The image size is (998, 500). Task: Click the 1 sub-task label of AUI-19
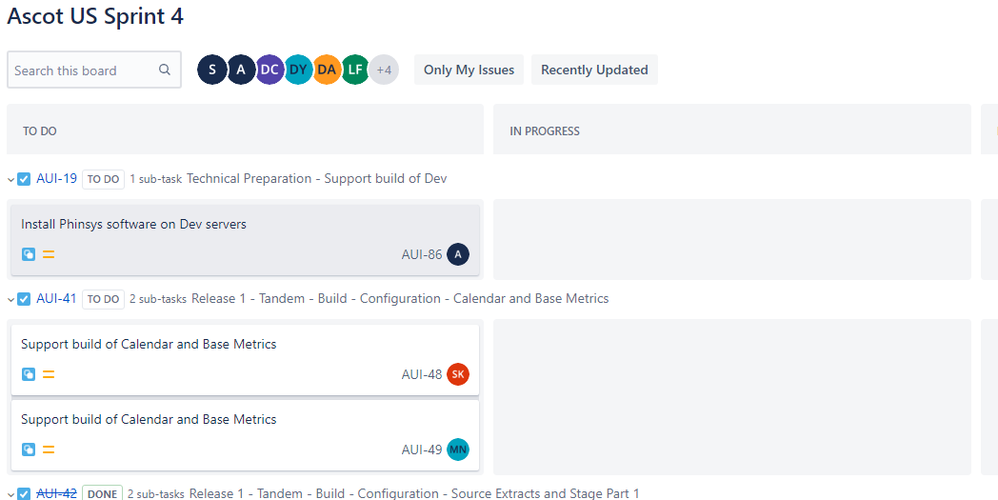pyautogui.click(x=156, y=179)
